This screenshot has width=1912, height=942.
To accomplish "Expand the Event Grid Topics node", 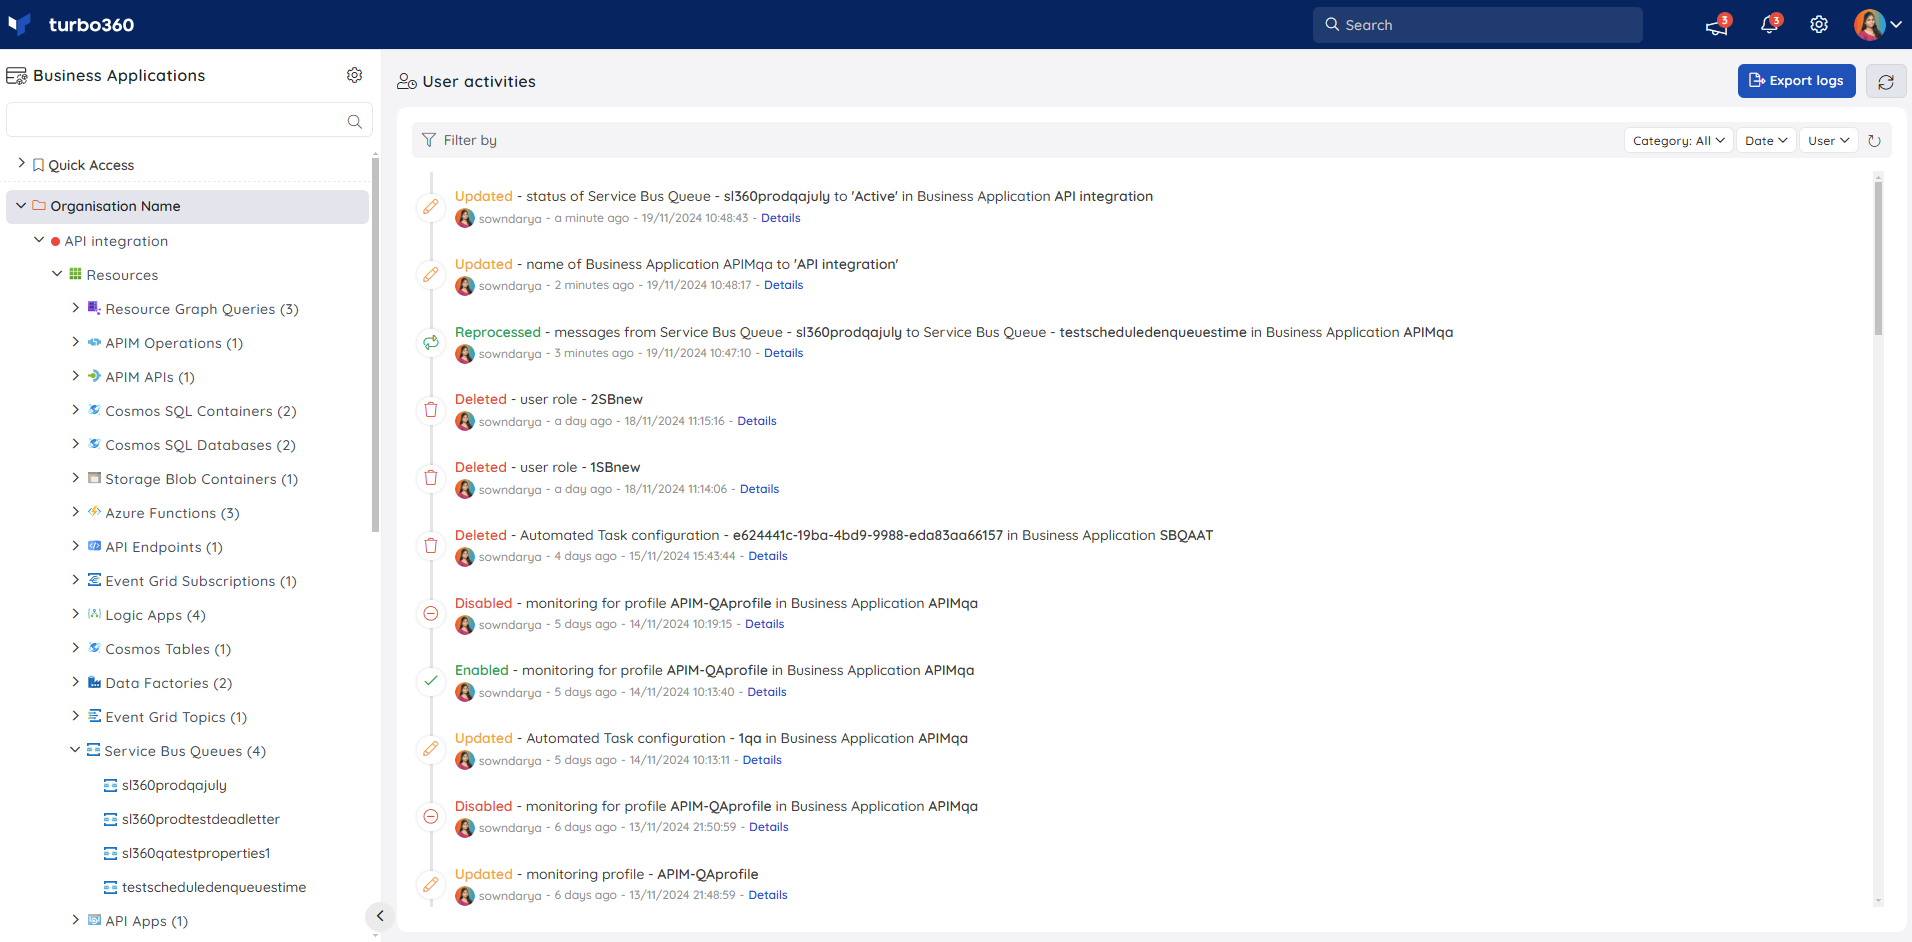I will click(x=75, y=716).
